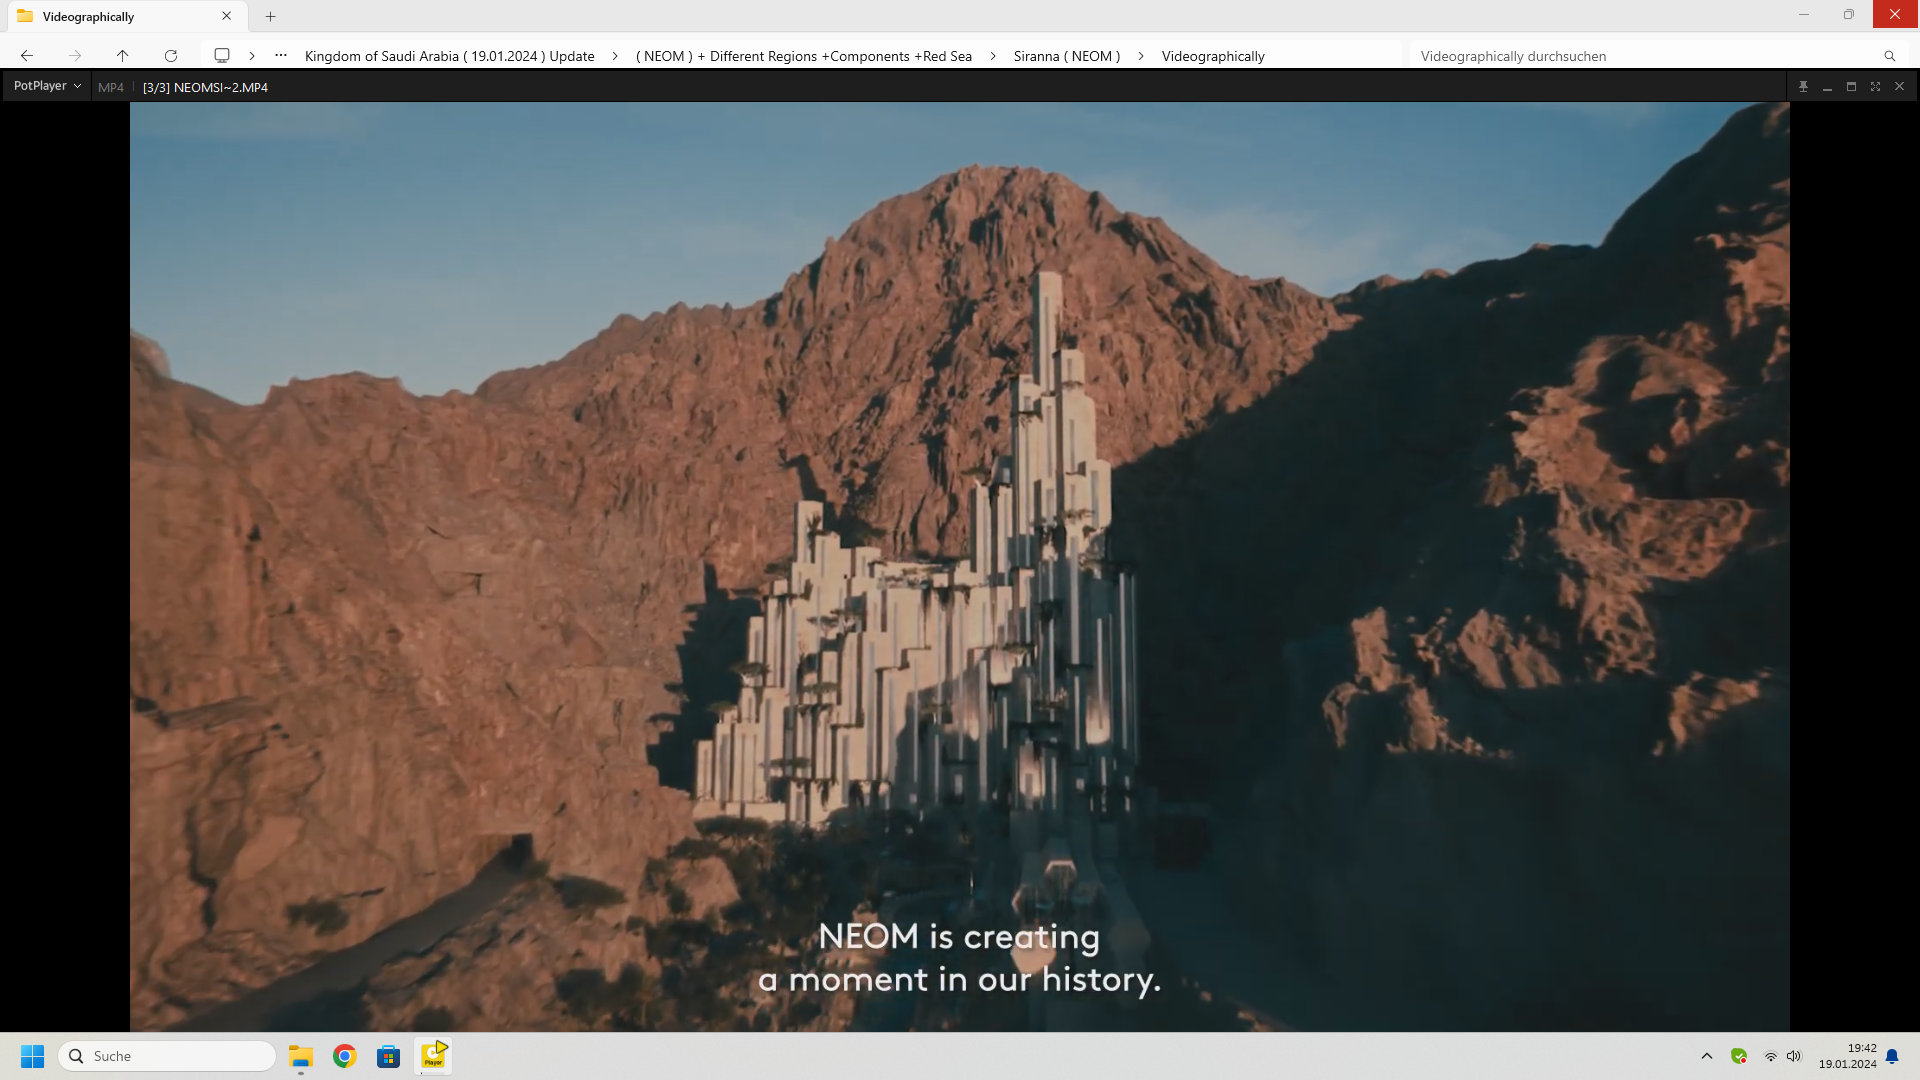Maximize the PotPlayer window
1920x1080 pixels.
[x=1851, y=87]
